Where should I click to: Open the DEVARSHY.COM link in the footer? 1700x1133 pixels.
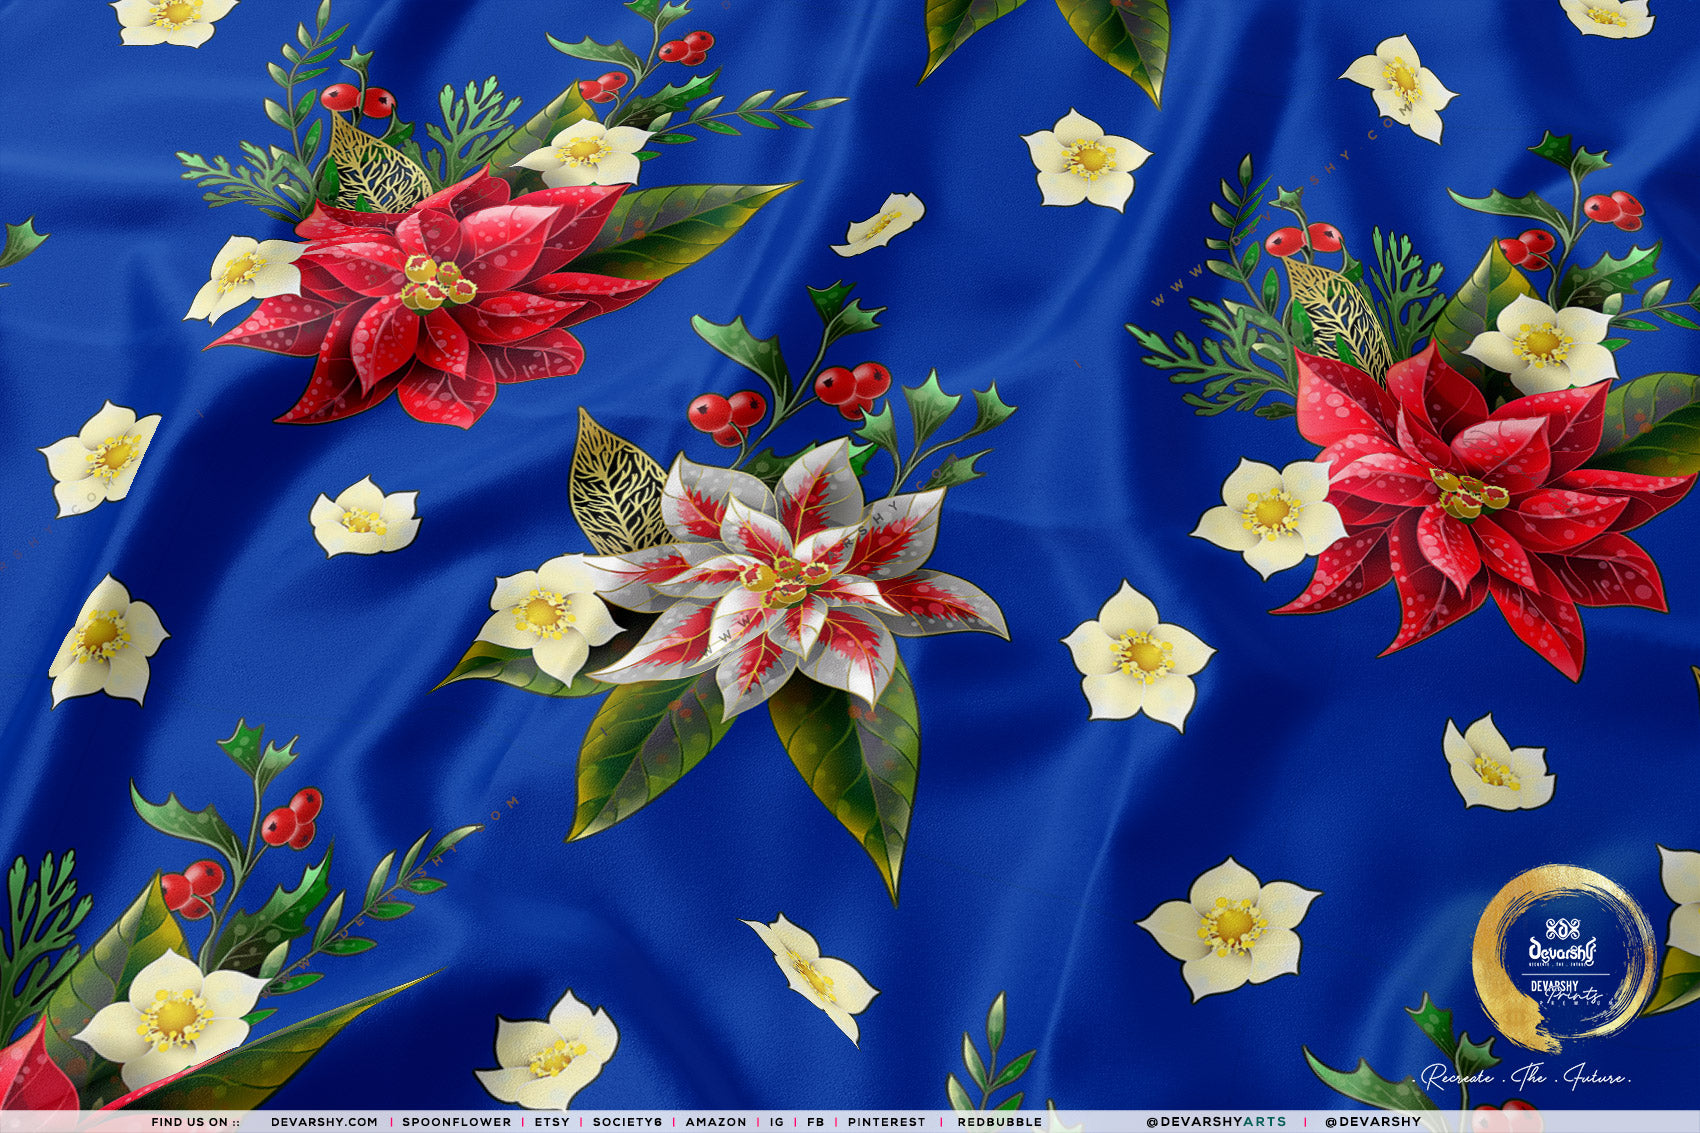point(324,1122)
